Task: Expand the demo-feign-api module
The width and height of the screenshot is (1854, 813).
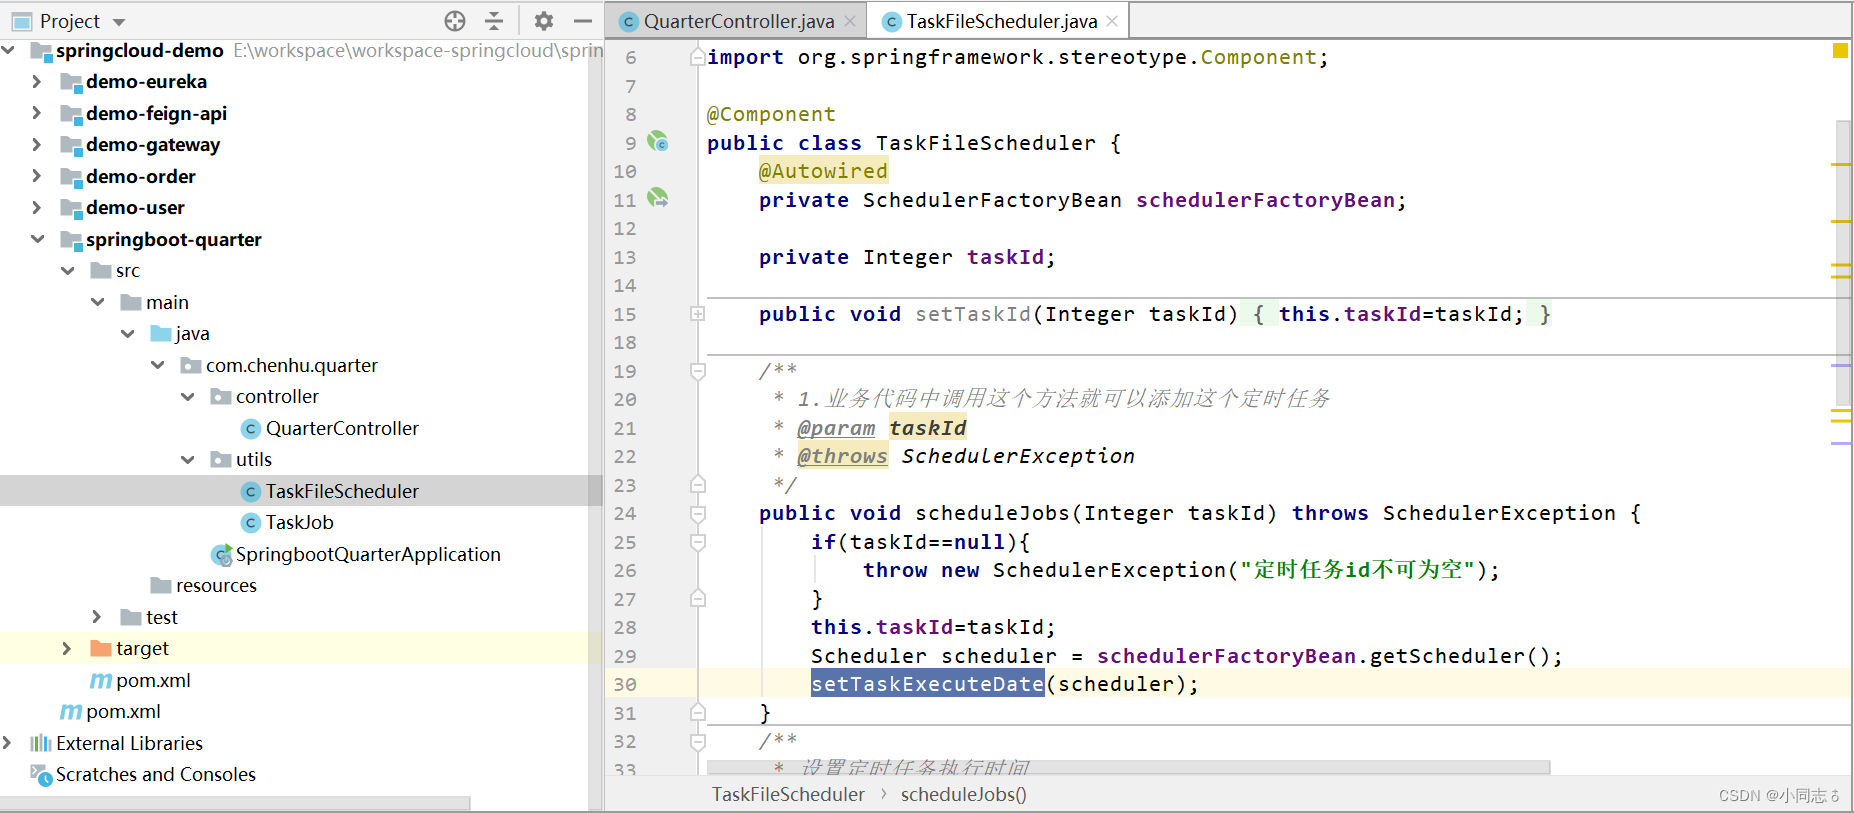Action: coord(37,113)
